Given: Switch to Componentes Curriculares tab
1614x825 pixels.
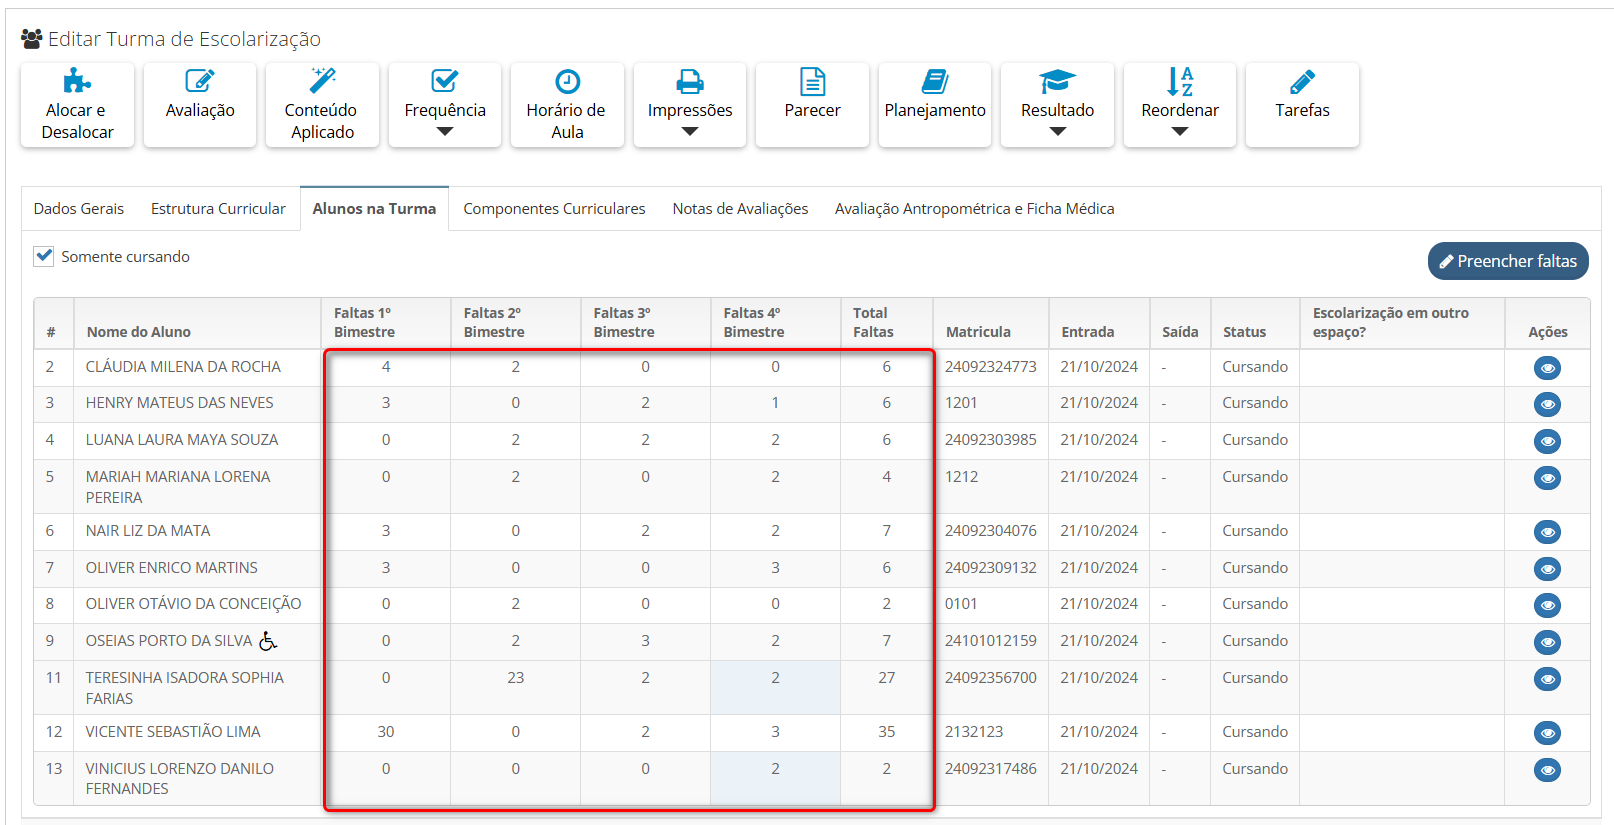Looking at the screenshot, I should (554, 209).
